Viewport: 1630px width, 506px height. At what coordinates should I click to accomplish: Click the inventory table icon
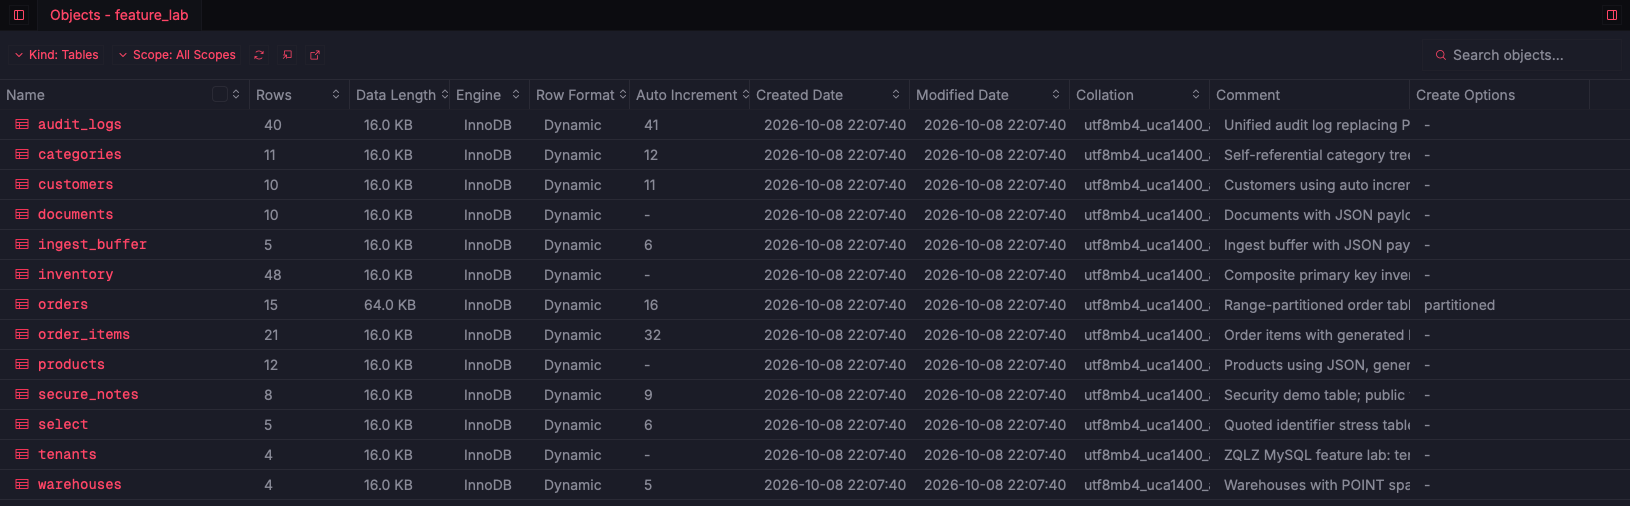[22, 275]
